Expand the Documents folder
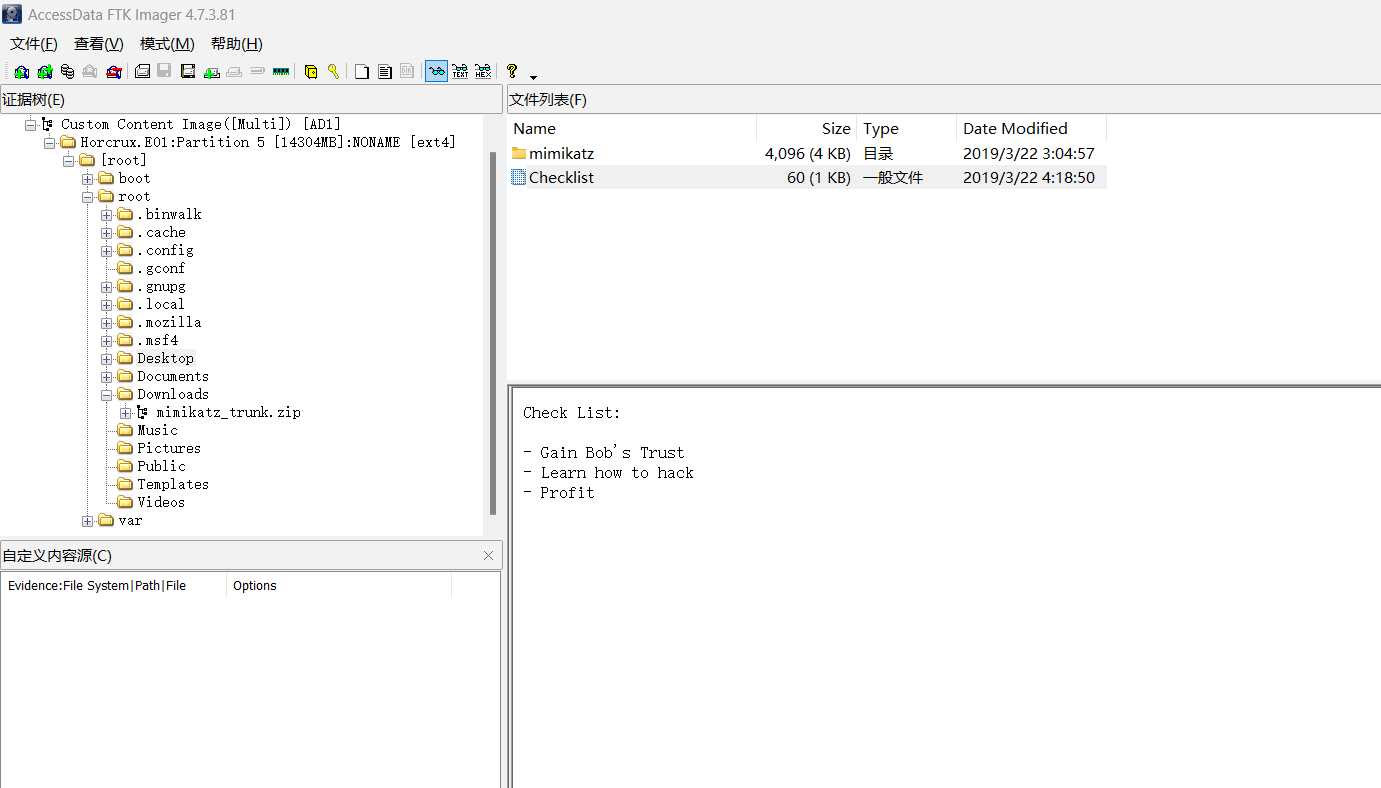1381x788 pixels. click(x=106, y=376)
